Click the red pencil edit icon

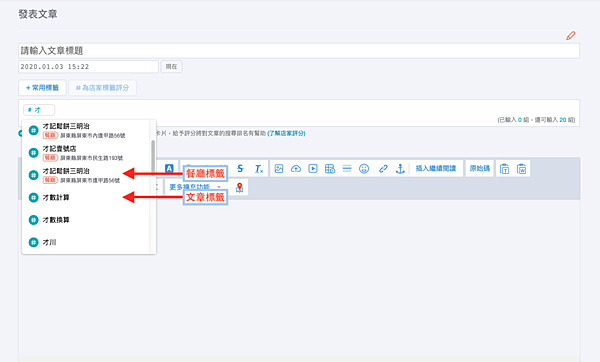pos(571,36)
